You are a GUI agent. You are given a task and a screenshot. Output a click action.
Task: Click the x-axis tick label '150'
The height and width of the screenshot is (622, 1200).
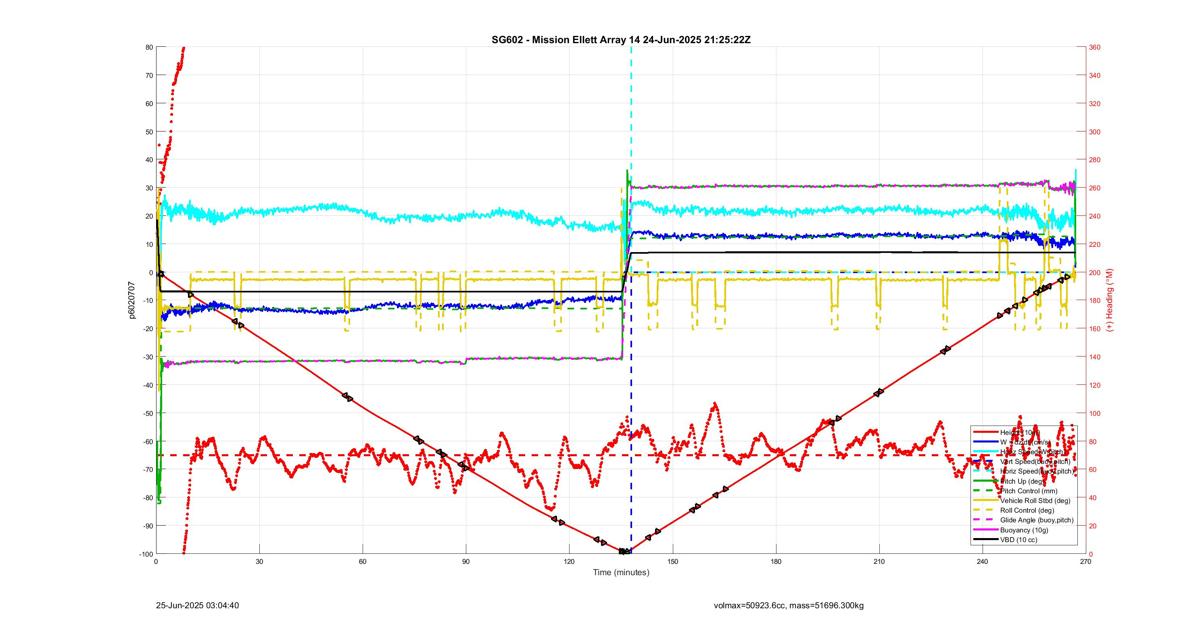(x=672, y=561)
